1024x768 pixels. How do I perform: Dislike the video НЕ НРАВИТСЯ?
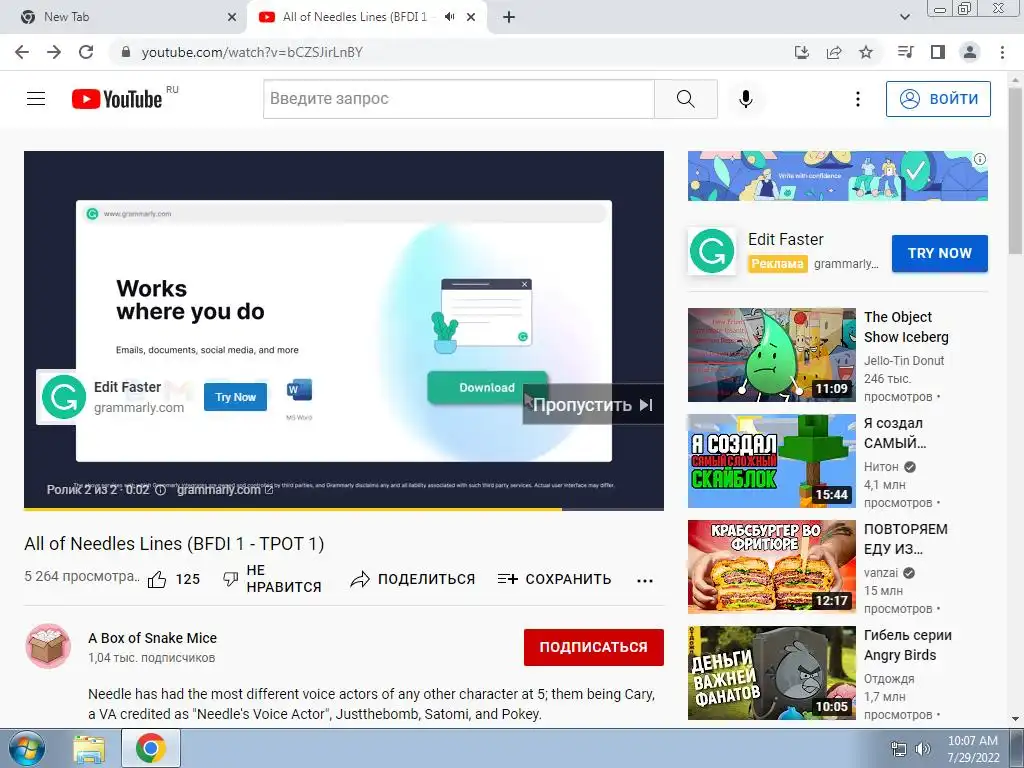[272, 579]
